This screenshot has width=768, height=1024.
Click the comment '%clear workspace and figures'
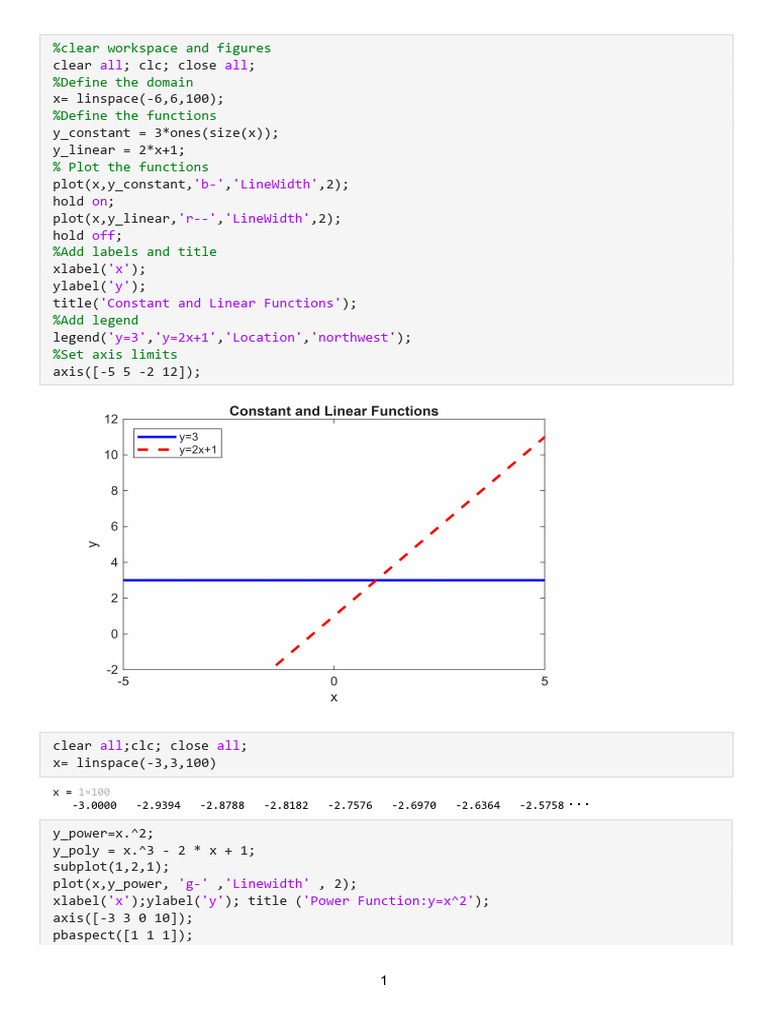(161, 48)
